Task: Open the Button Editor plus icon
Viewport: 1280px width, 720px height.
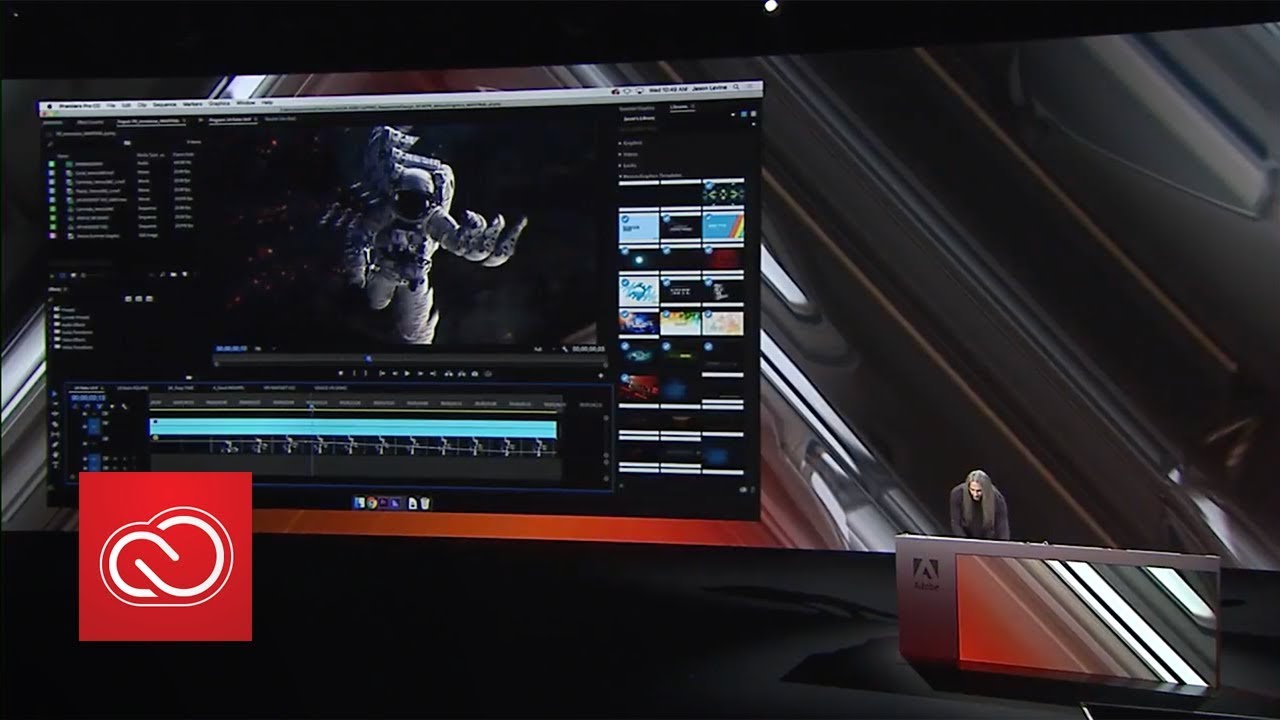Action: (601, 375)
